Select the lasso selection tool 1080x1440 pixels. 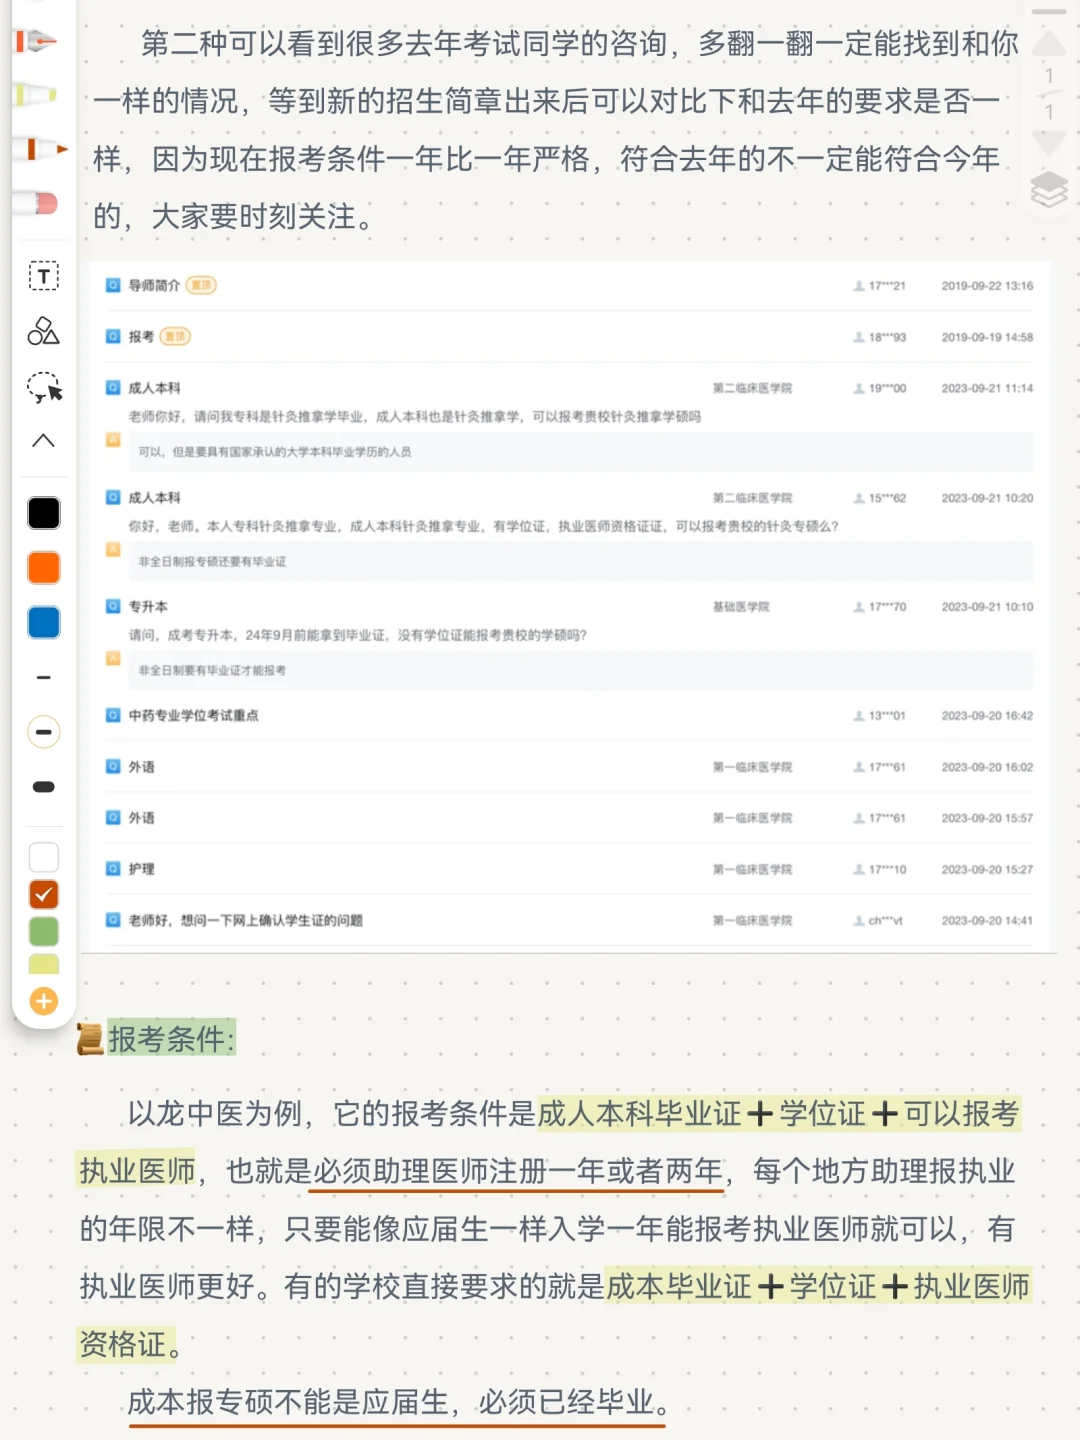(x=44, y=387)
